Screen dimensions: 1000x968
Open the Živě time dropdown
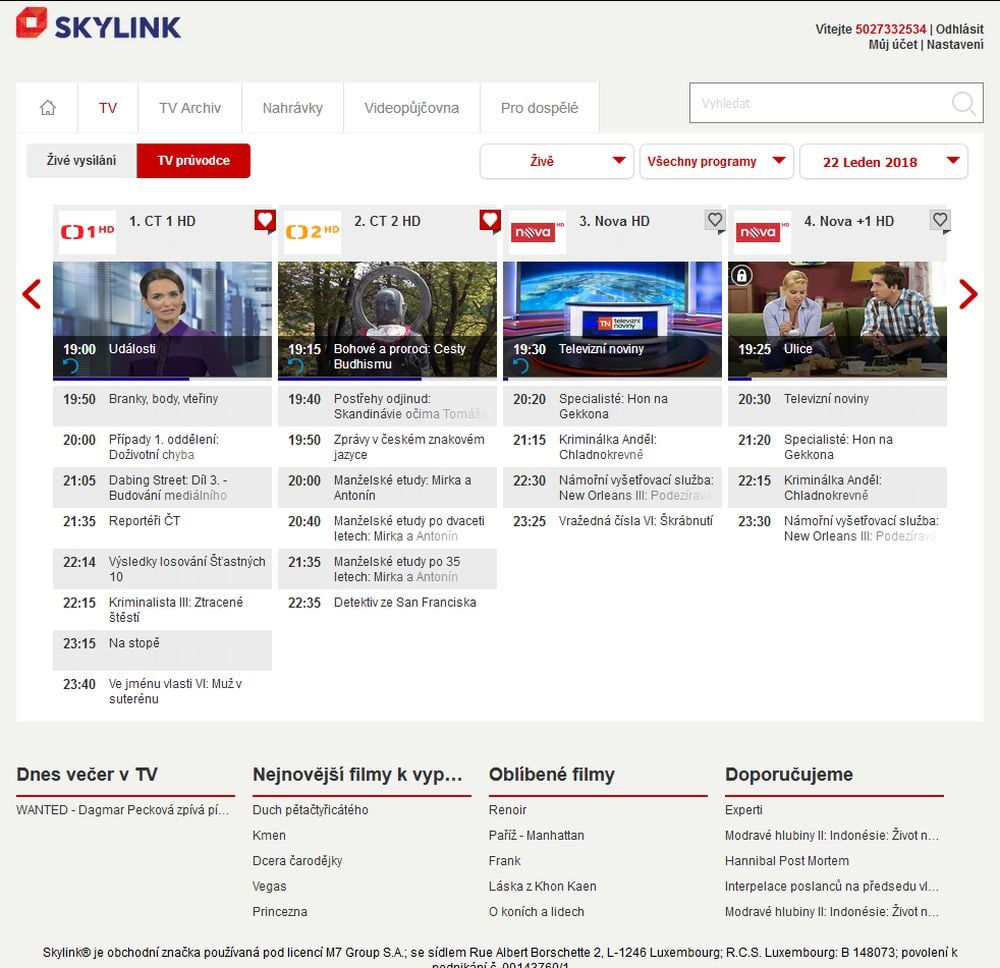click(x=557, y=161)
